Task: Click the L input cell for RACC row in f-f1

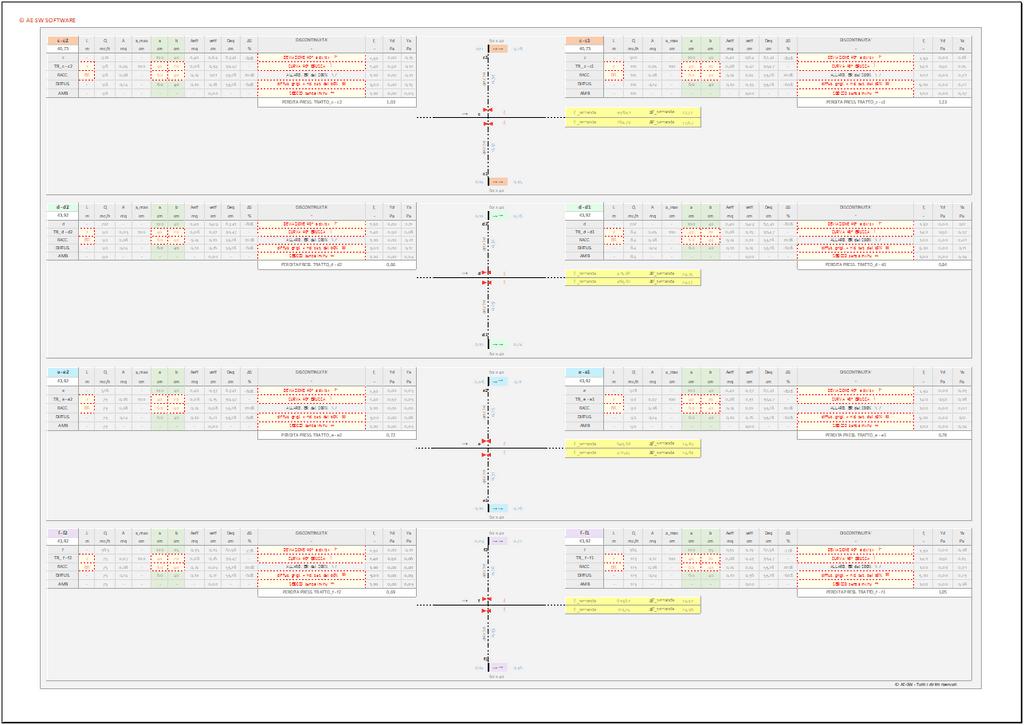Action: pyautogui.click(x=608, y=568)
